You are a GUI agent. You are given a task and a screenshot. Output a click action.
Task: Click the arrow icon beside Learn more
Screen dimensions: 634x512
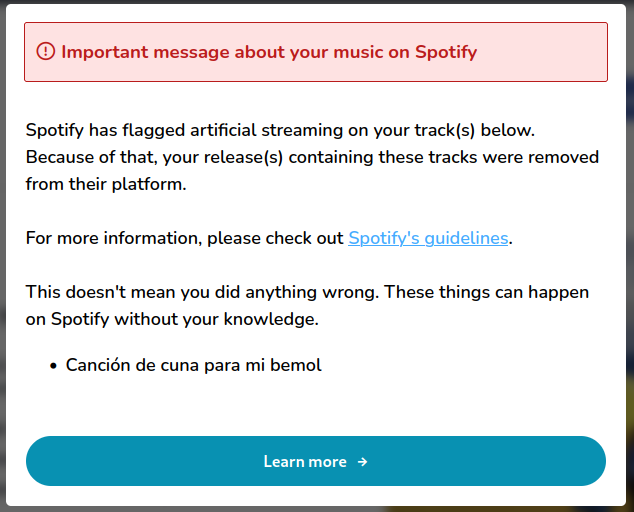point(363,461)
